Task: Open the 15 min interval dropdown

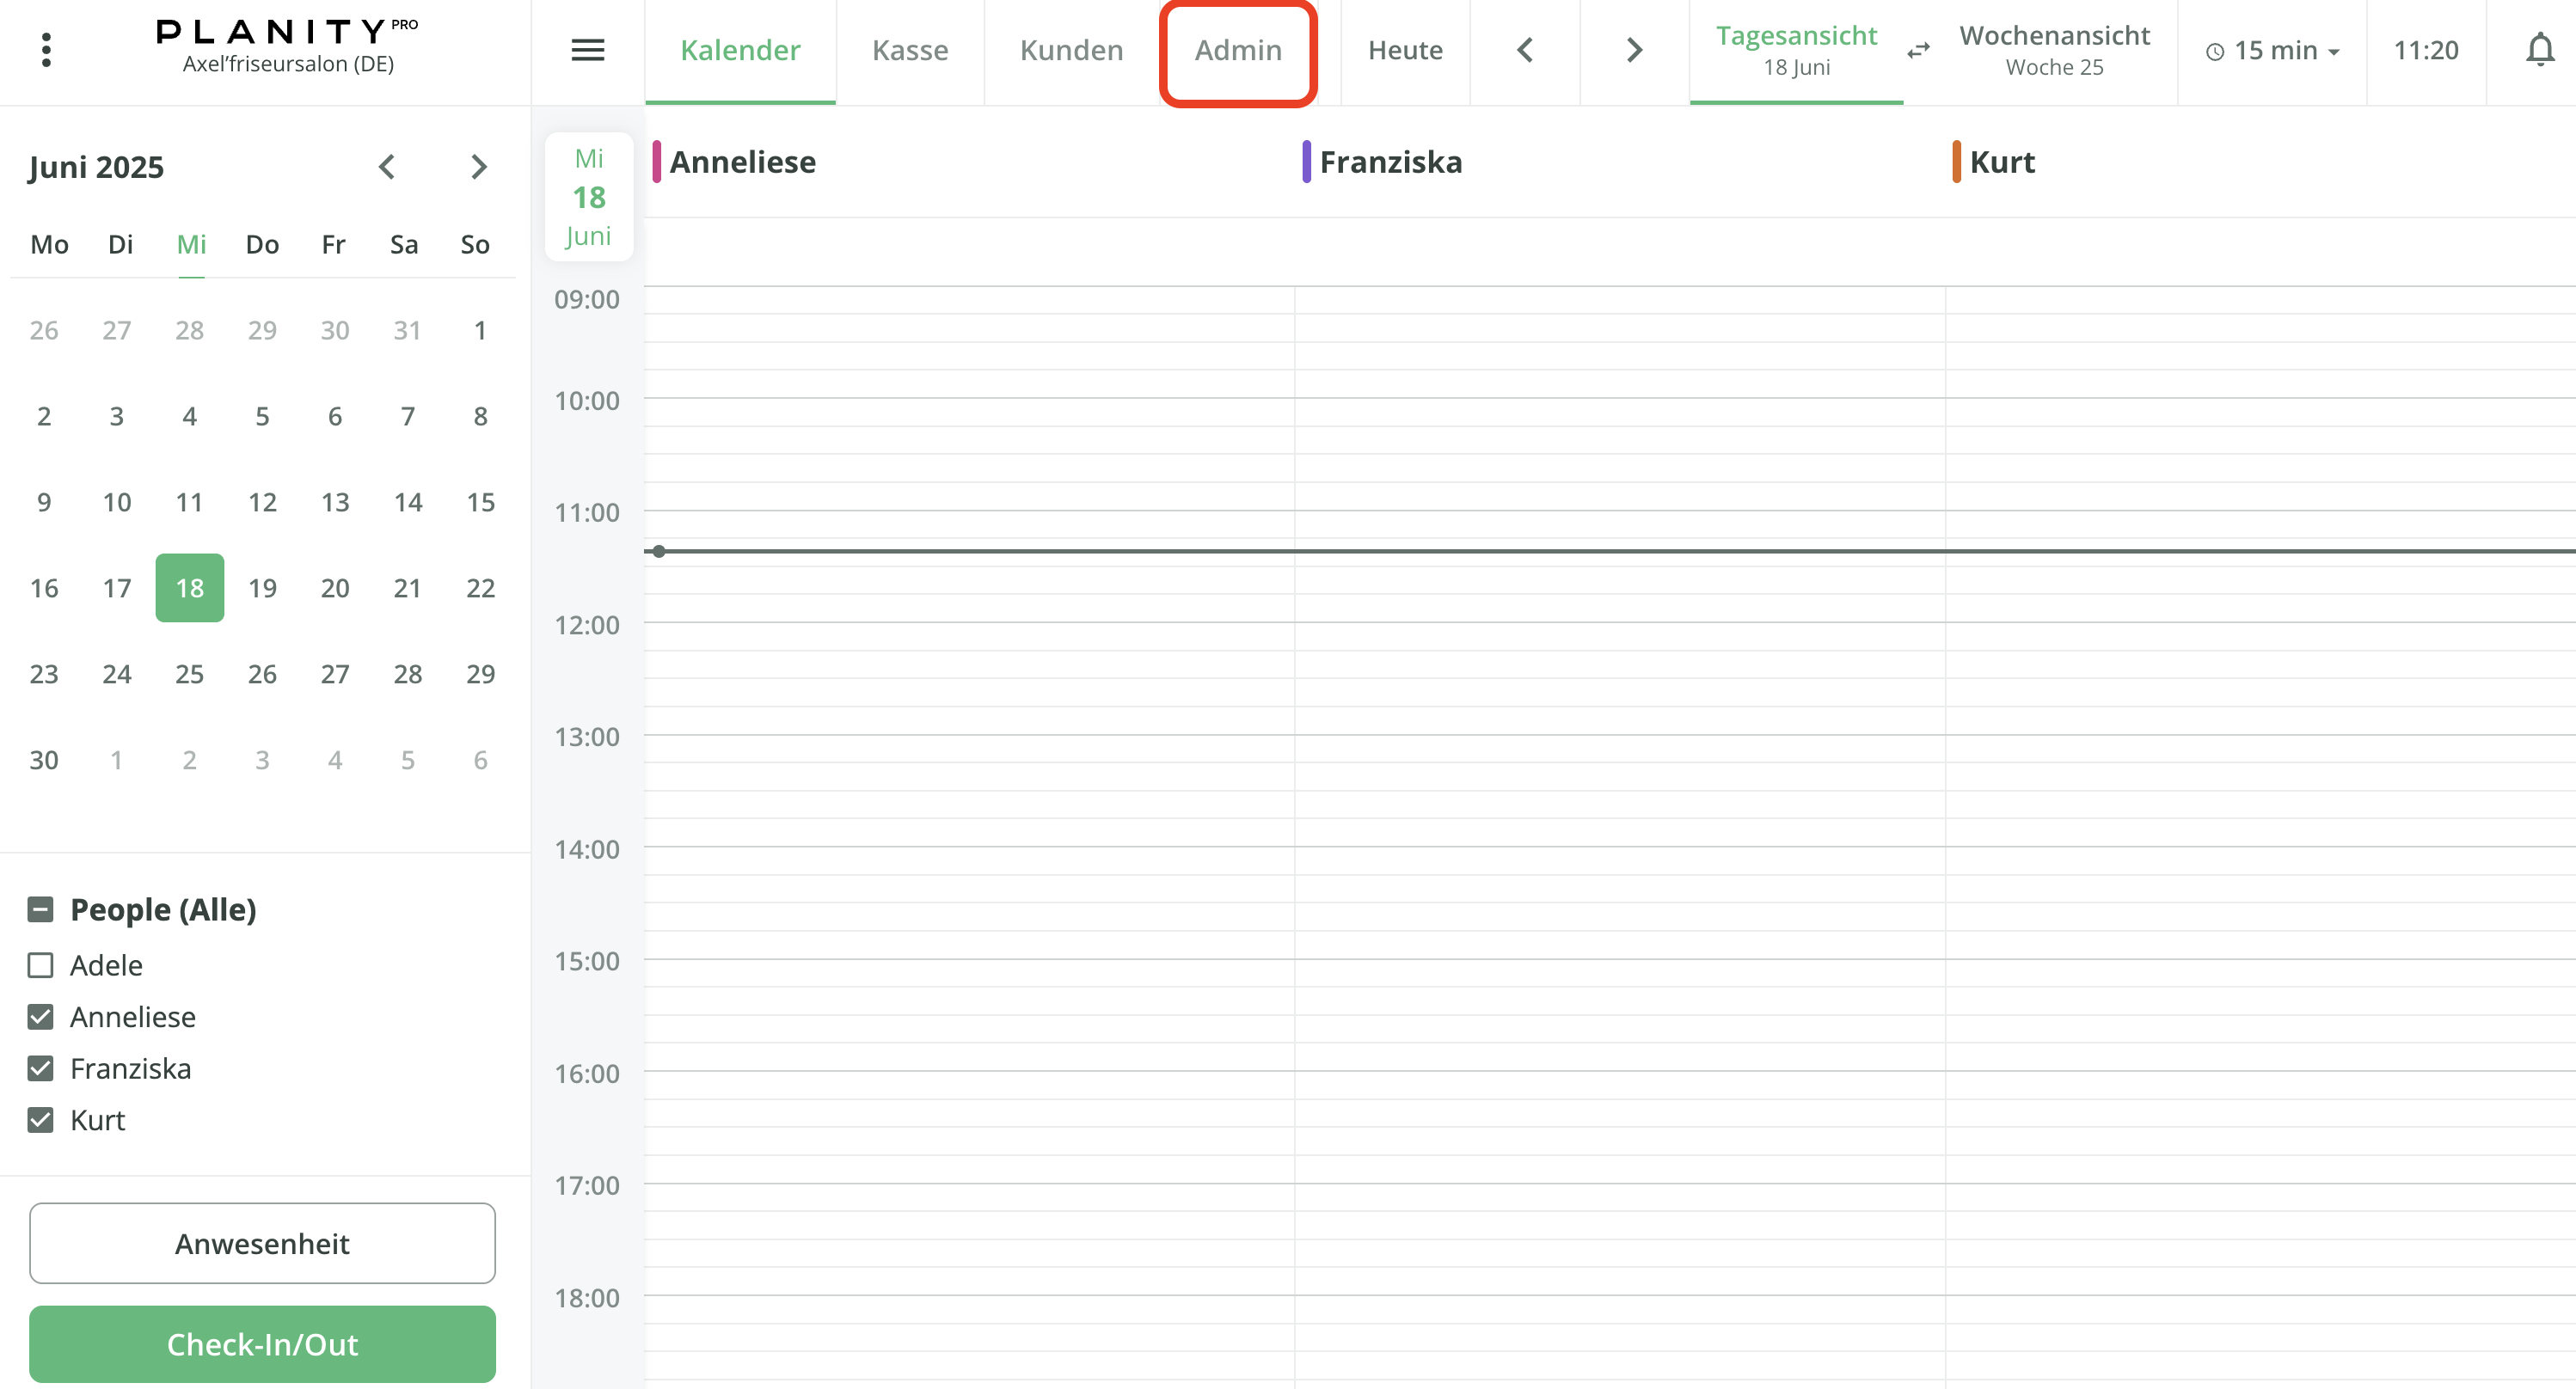Action: tap(2272, 51)
